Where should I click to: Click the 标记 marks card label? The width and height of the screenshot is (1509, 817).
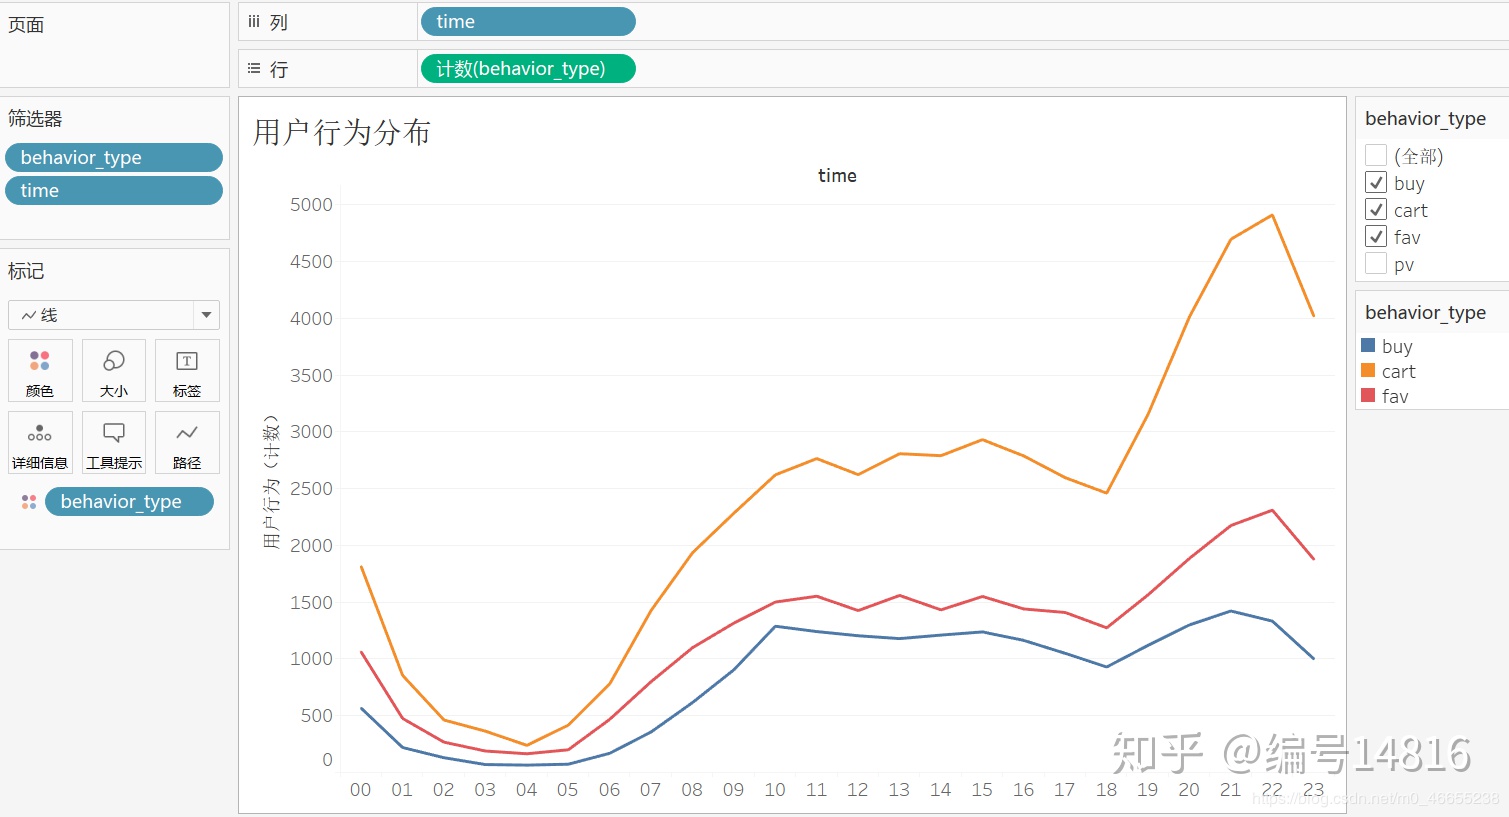pyautogui.click(x=26, y=271)
